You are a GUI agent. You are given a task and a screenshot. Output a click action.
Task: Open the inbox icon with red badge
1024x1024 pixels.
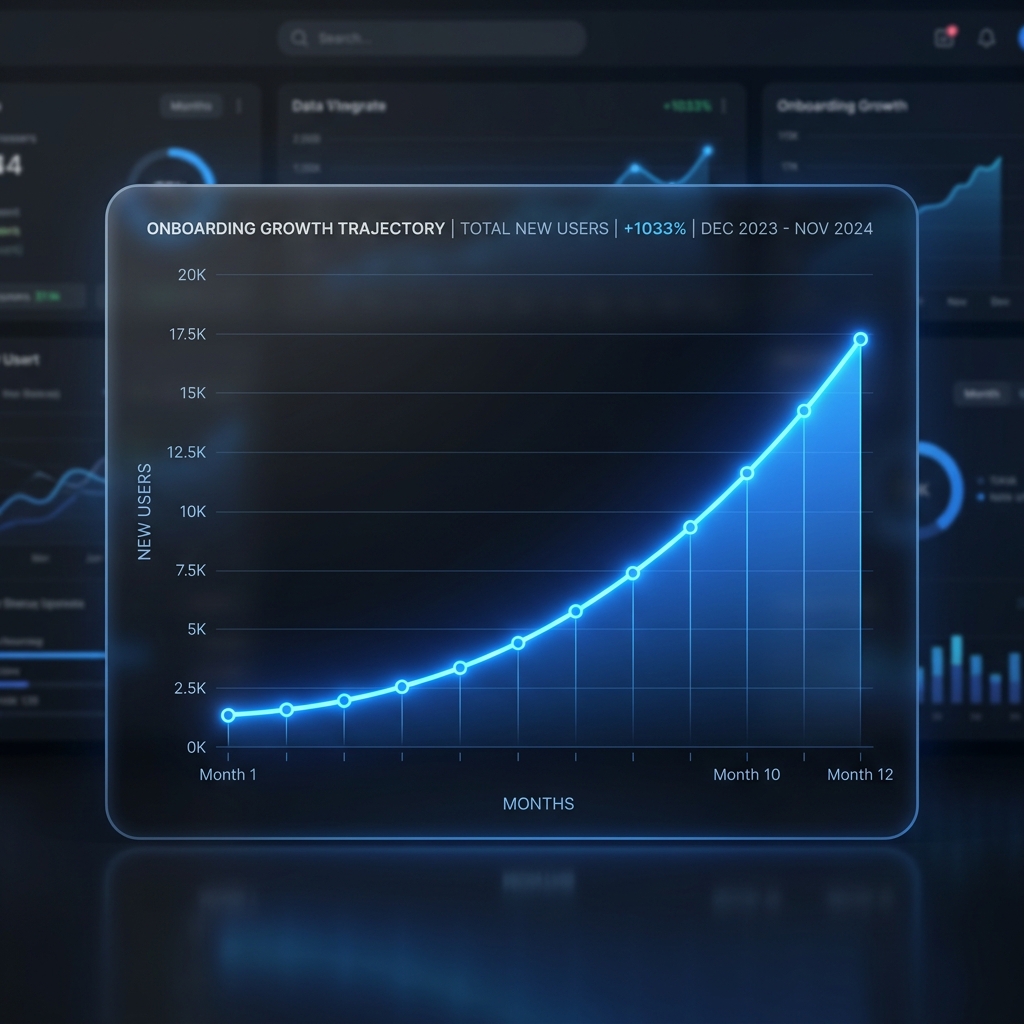(x=944, y=38)
